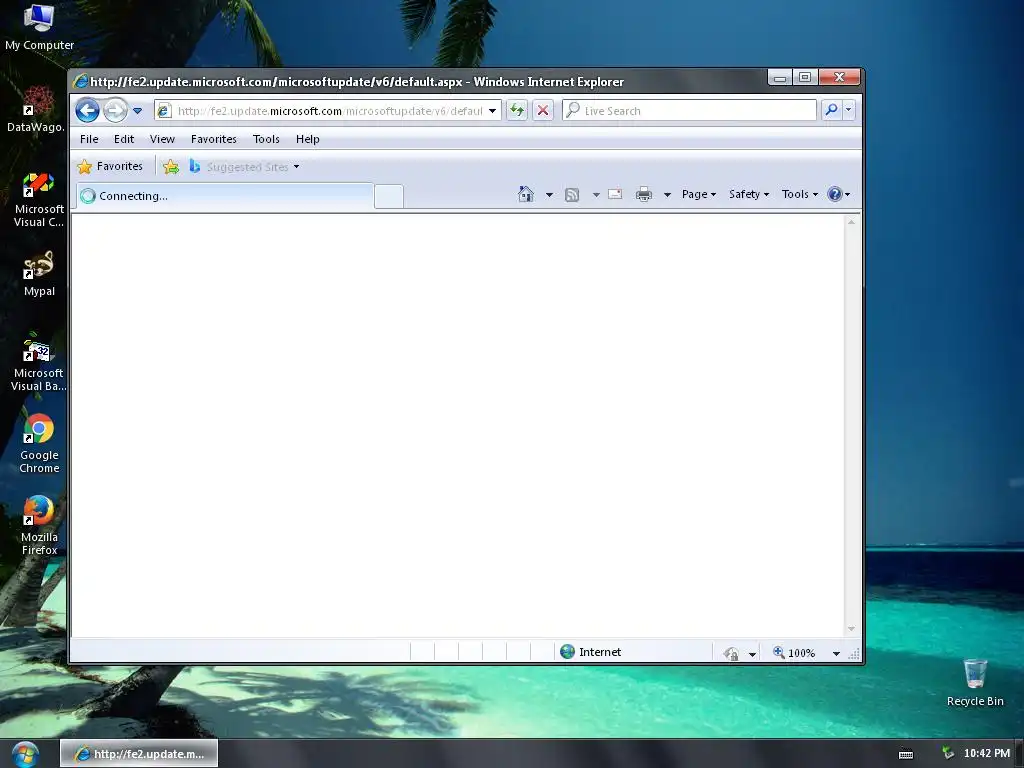Viewport: 1024px width, 768px height.
Task: Stop loading with the red X button
Action: [543, 110]
